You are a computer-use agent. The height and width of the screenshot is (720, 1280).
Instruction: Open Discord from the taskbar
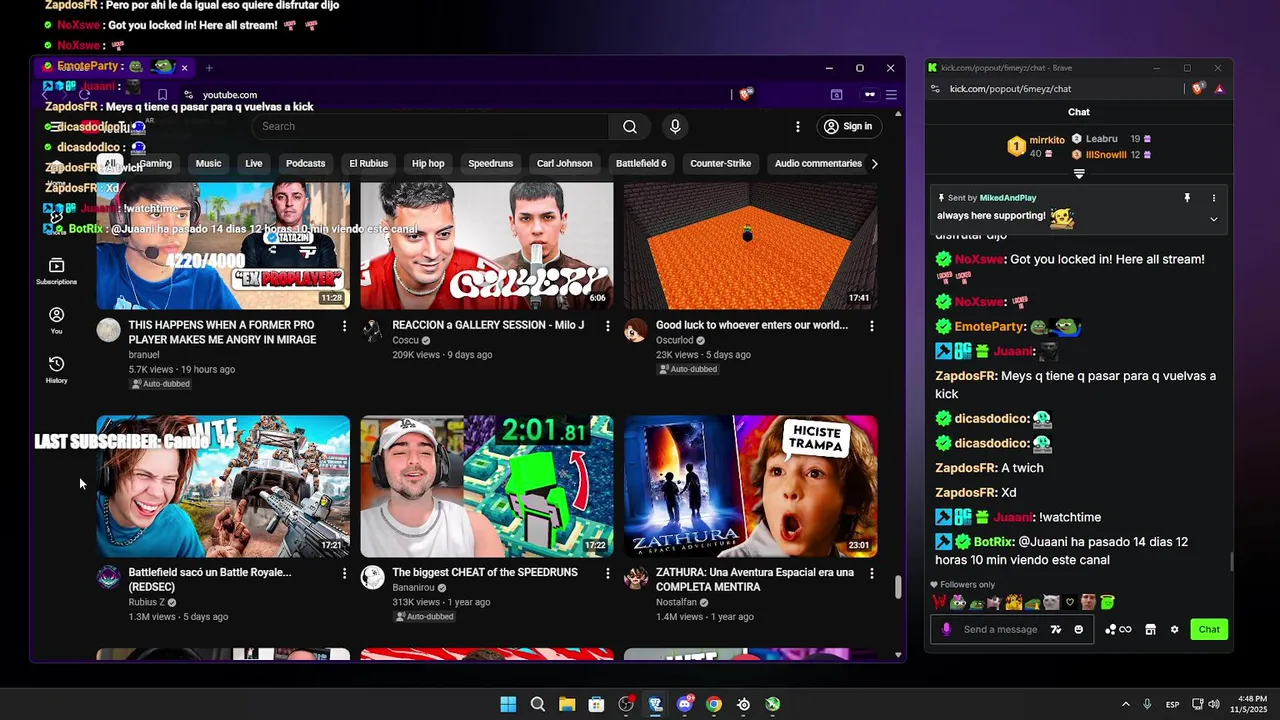pos(685,704)
